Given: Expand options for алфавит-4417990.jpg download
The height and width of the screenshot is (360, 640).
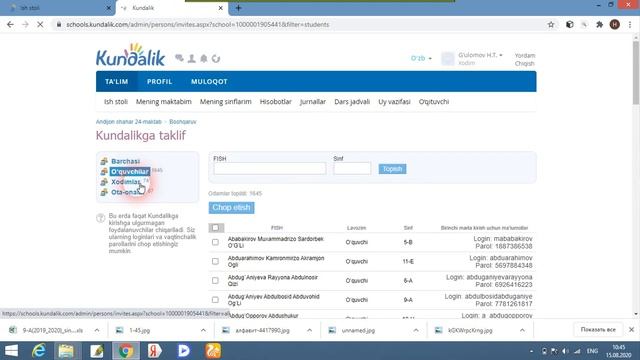Looking at the screenshot, I should pos(309,330).
